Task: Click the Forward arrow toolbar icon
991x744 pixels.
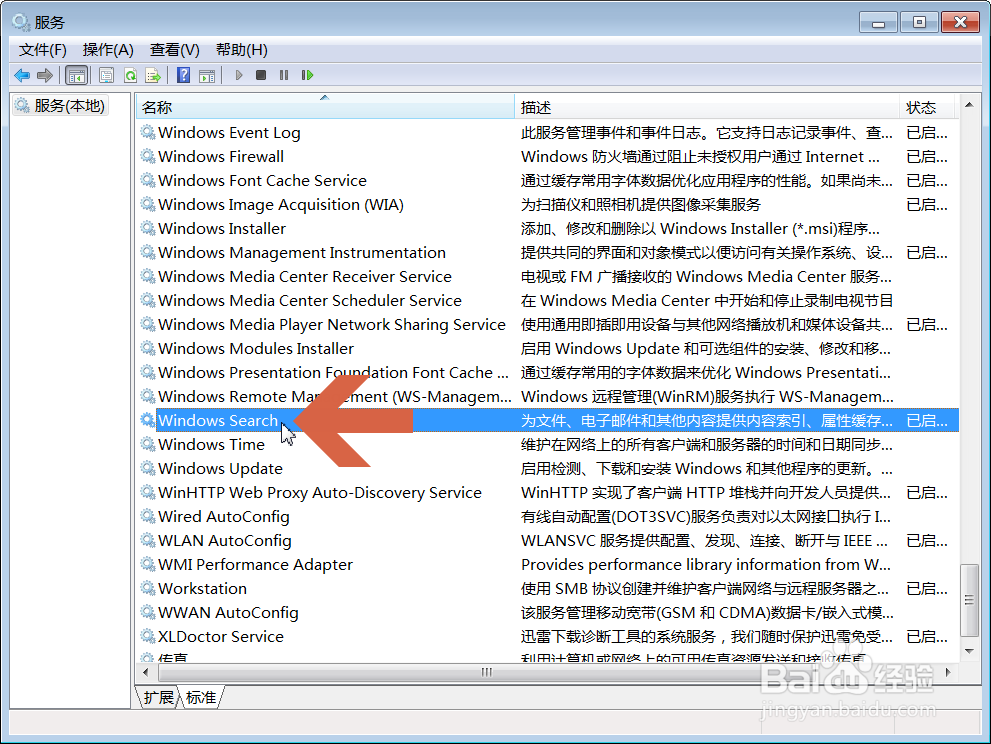Action: [45, 76]
